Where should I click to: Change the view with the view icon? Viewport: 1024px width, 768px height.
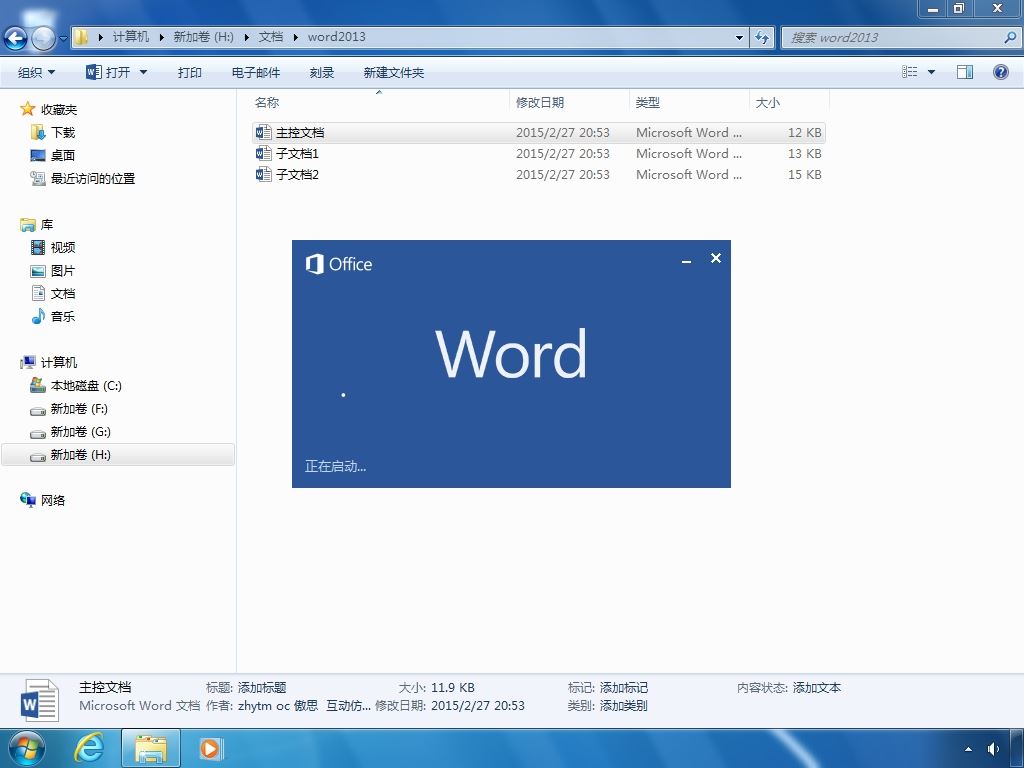coord(910,72)
